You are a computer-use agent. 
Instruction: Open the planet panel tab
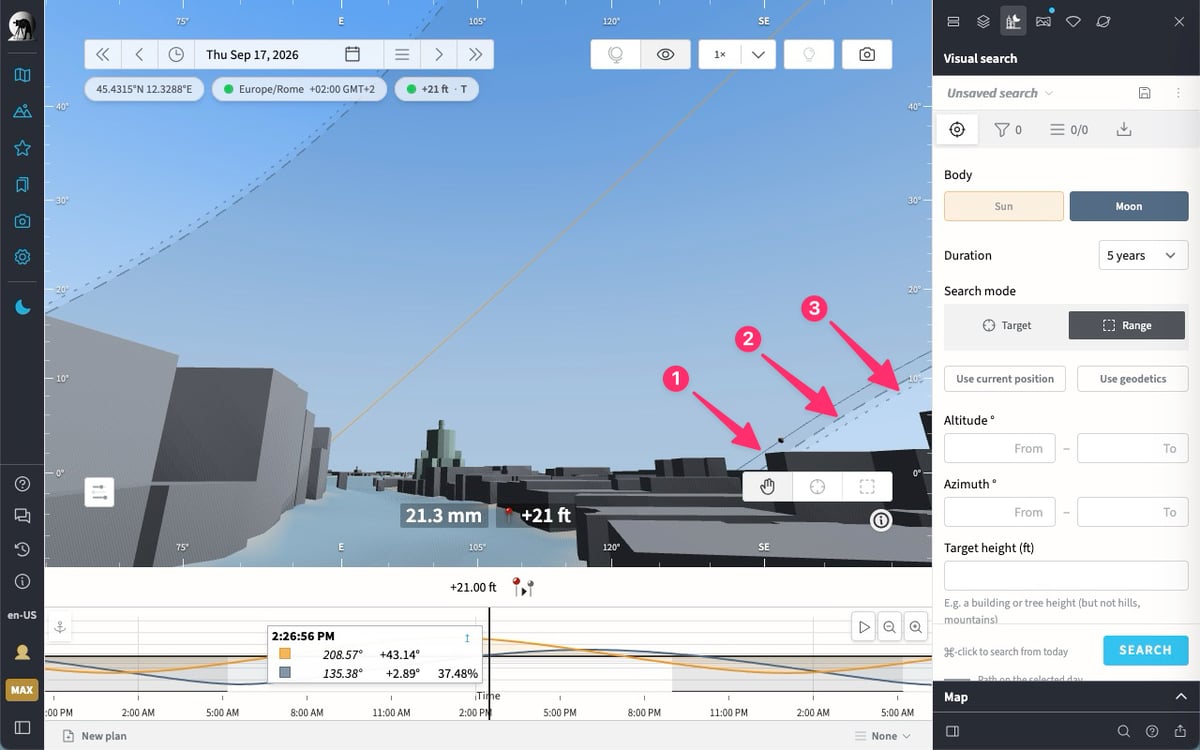[x=1103, y=20]
